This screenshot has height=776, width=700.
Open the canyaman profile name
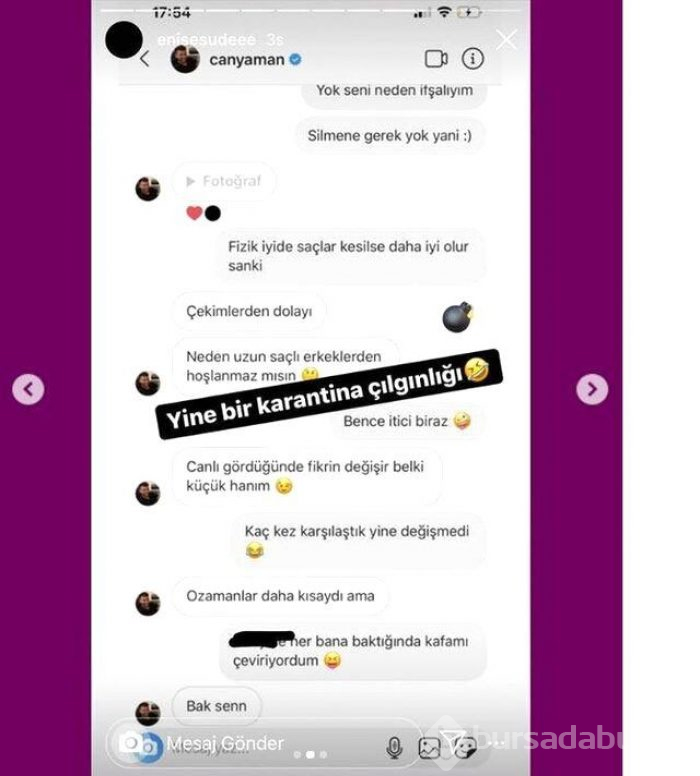247,60
